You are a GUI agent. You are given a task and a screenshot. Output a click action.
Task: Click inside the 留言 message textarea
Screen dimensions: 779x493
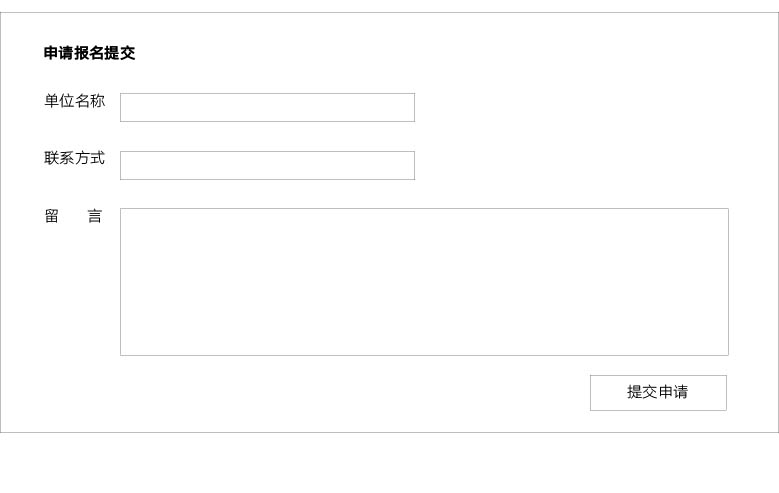(x=424, y=282)
